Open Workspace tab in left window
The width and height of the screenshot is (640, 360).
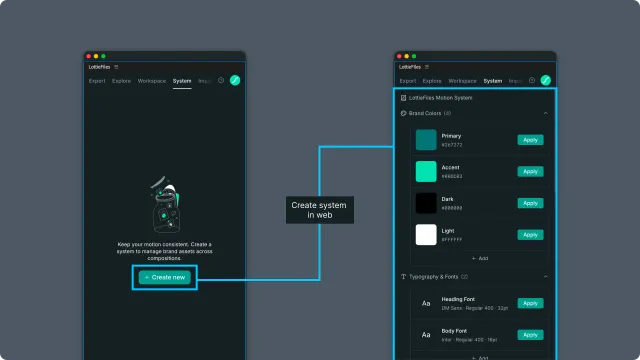click(152, 81)
